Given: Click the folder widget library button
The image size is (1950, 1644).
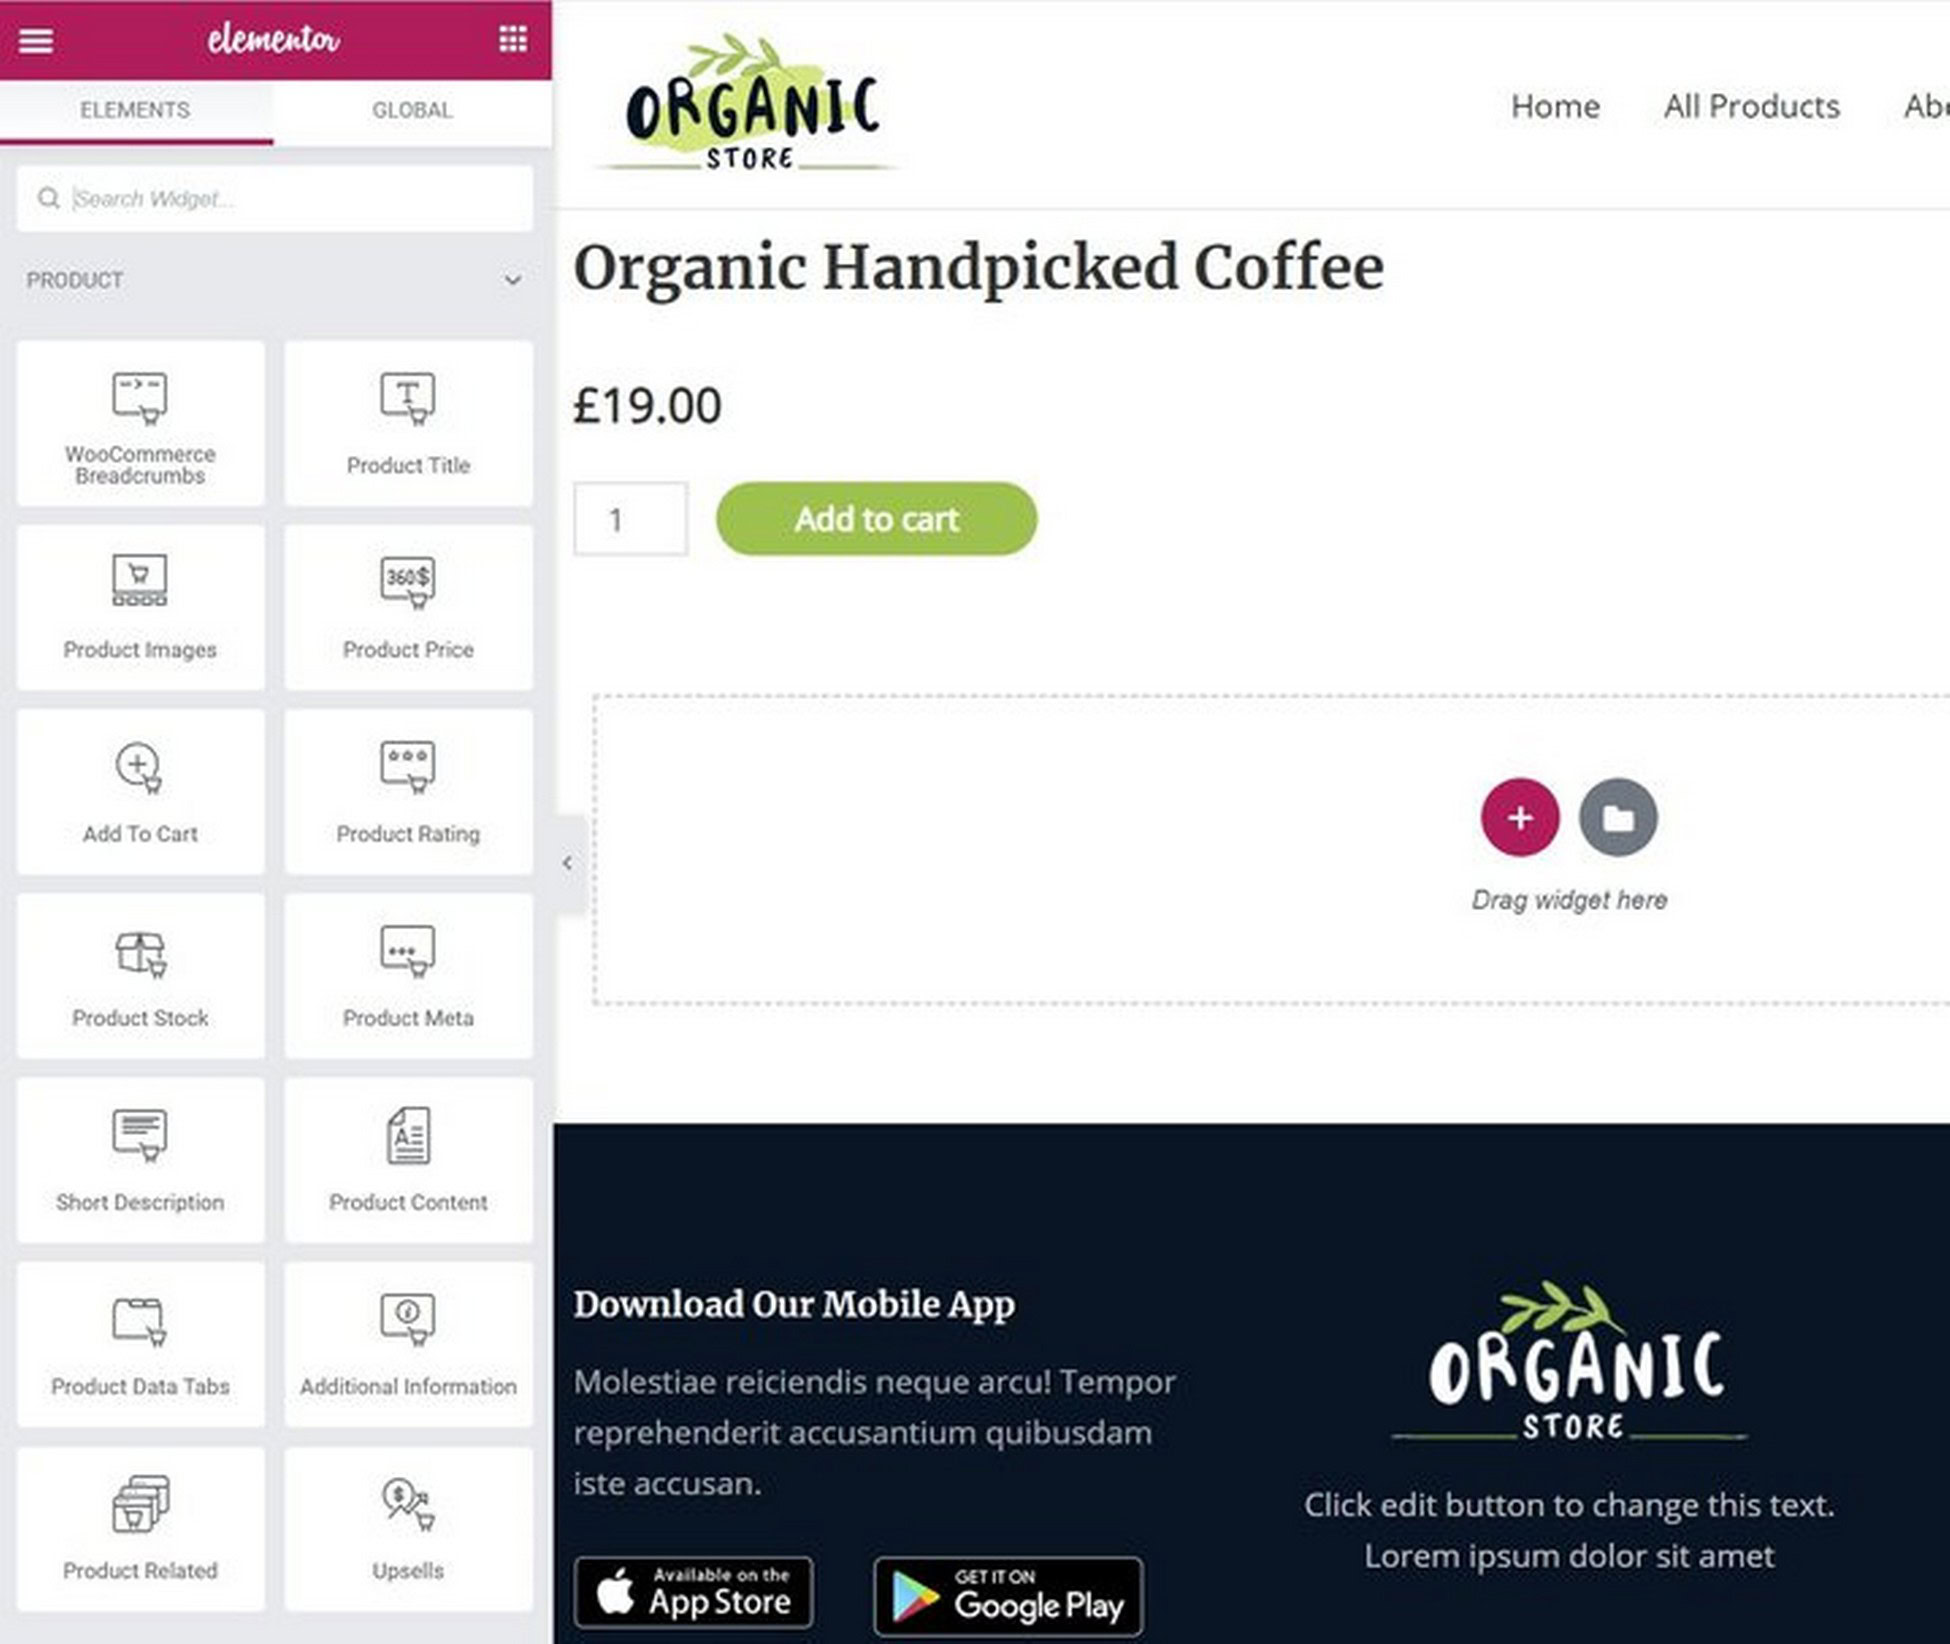Looking at the screenshot, I should point(1616,817).
